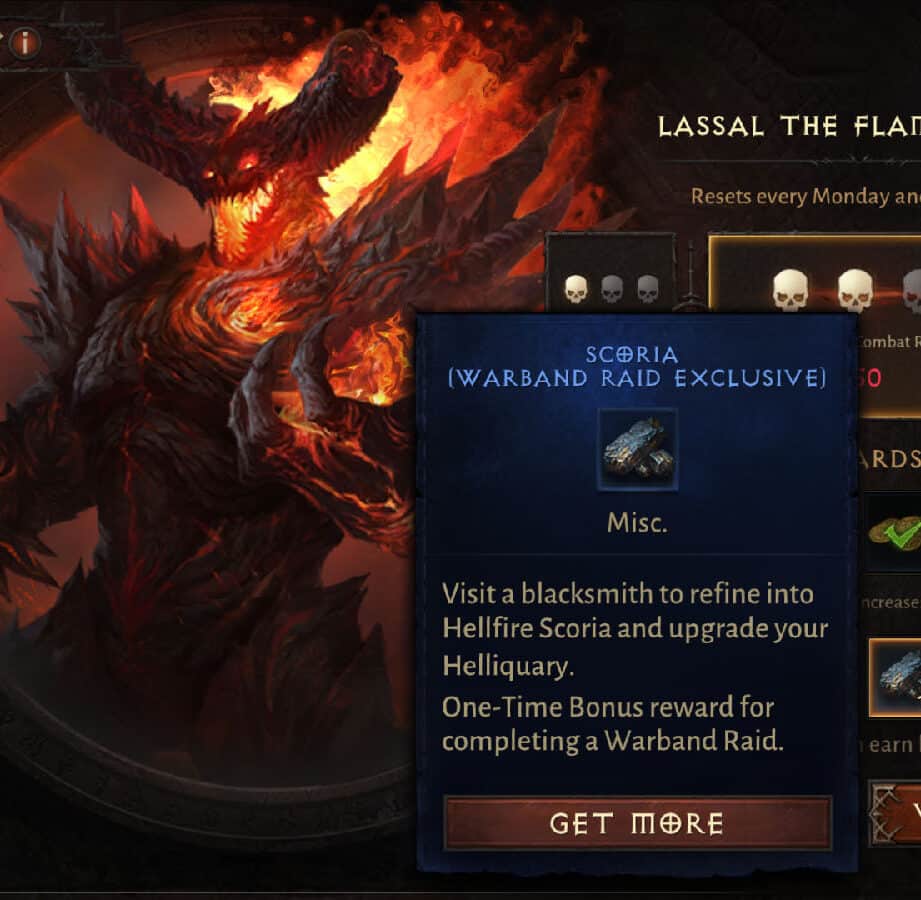Click the red ornate button below rewards

point(895,813)
